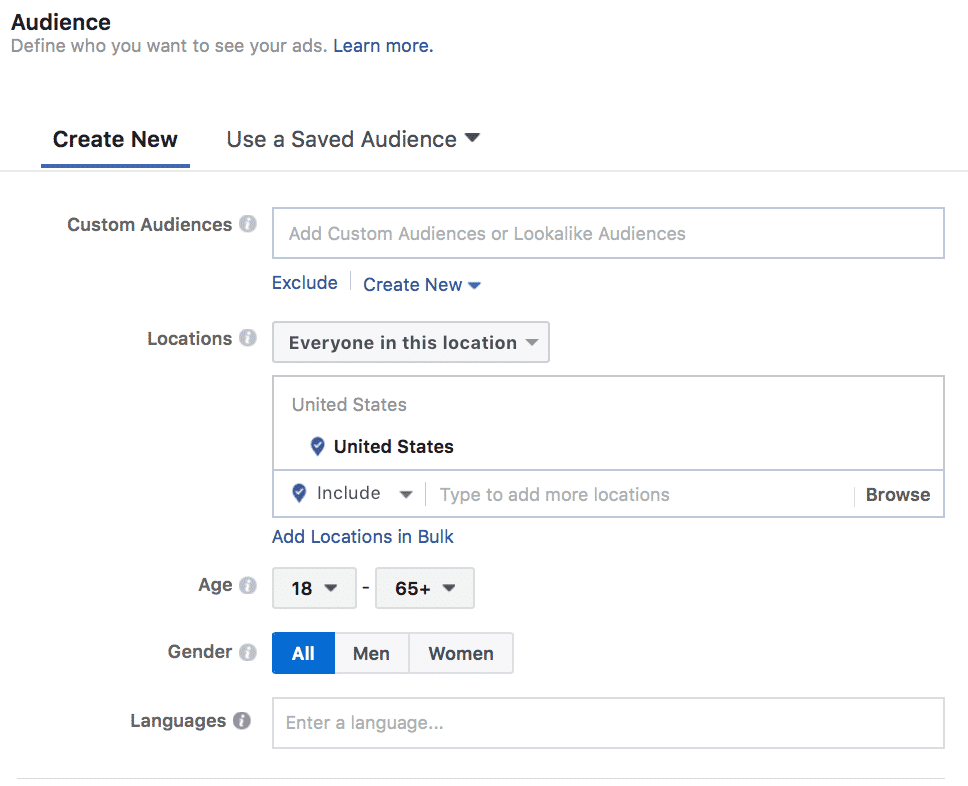Click the Gender info icon
The height and width of the screenshot is (786, 968).
(x=248, y=652)
